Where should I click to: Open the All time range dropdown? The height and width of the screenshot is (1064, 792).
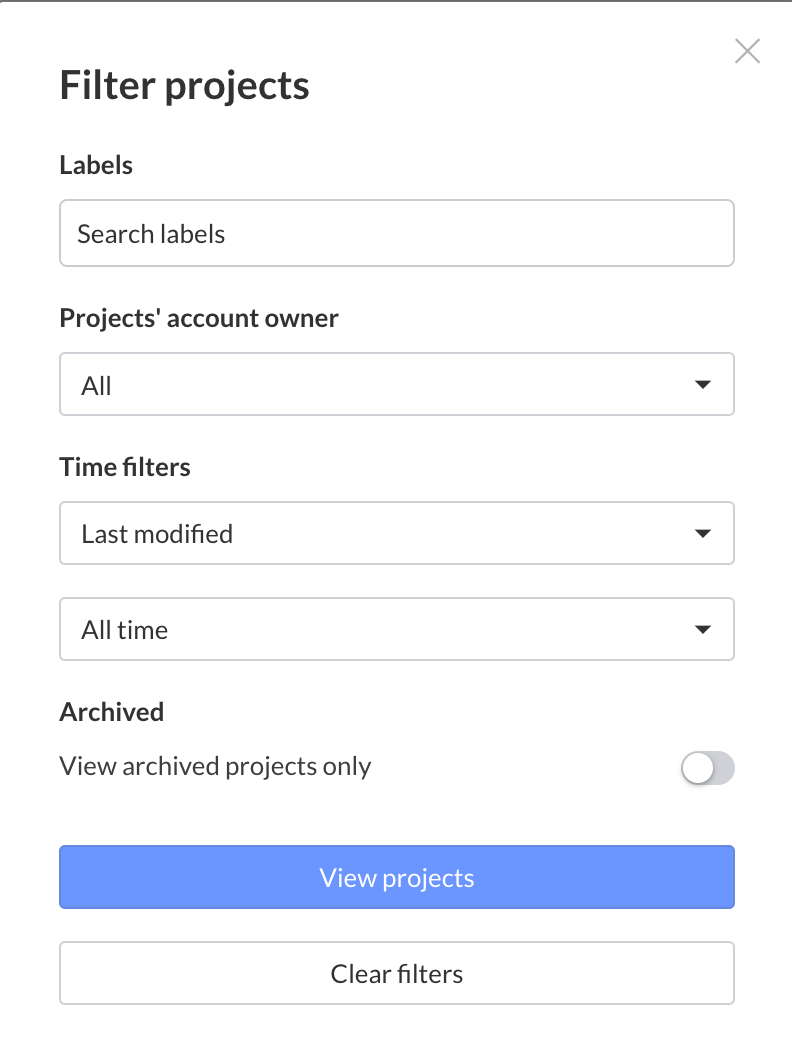tap(397, 629)
